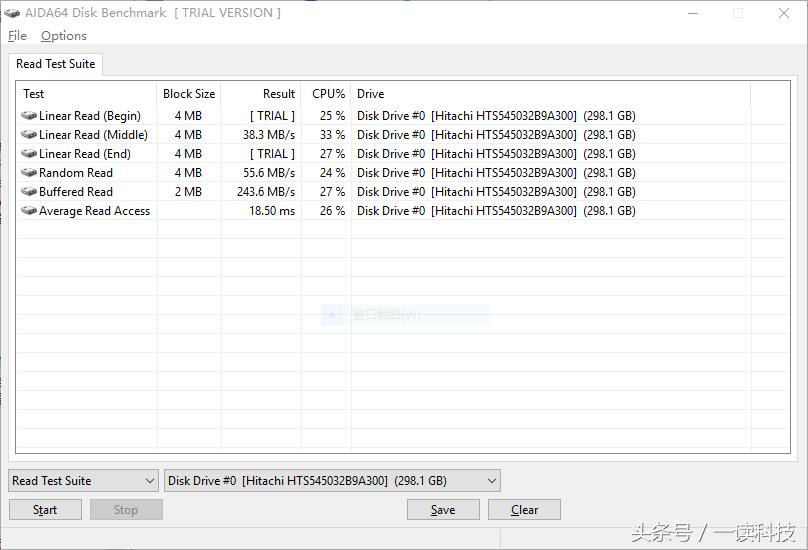808x550 pixels.
Task: Click the Test column header
Action: click(x=87, y=94)
